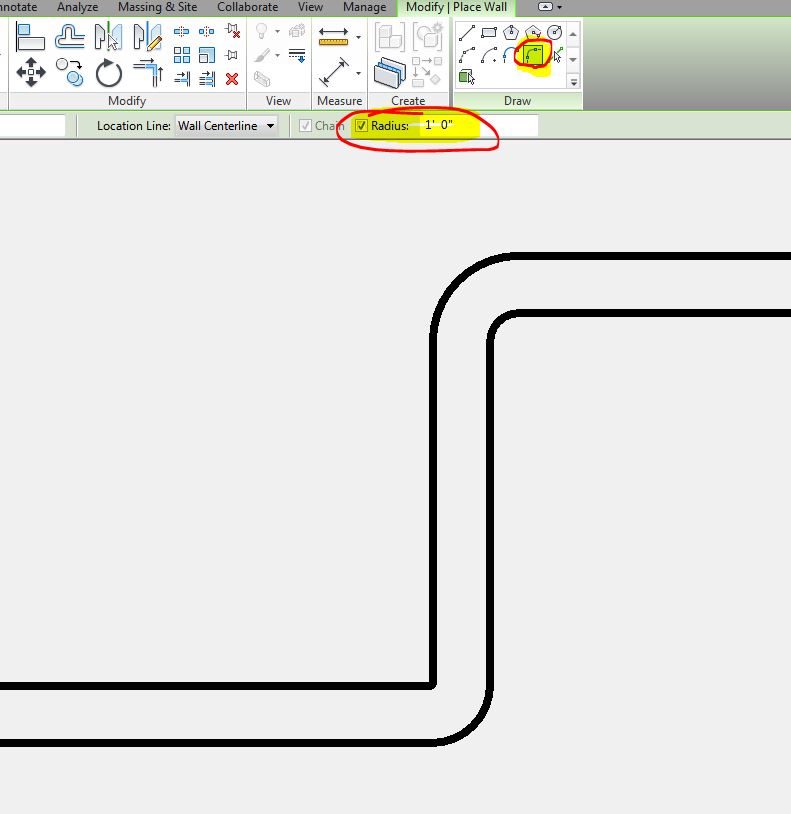The width and height of the screenshot is (791, 814).
Task: Select the Rectangle draw tool
Action: pyautogui.click(x=489, y=32)
